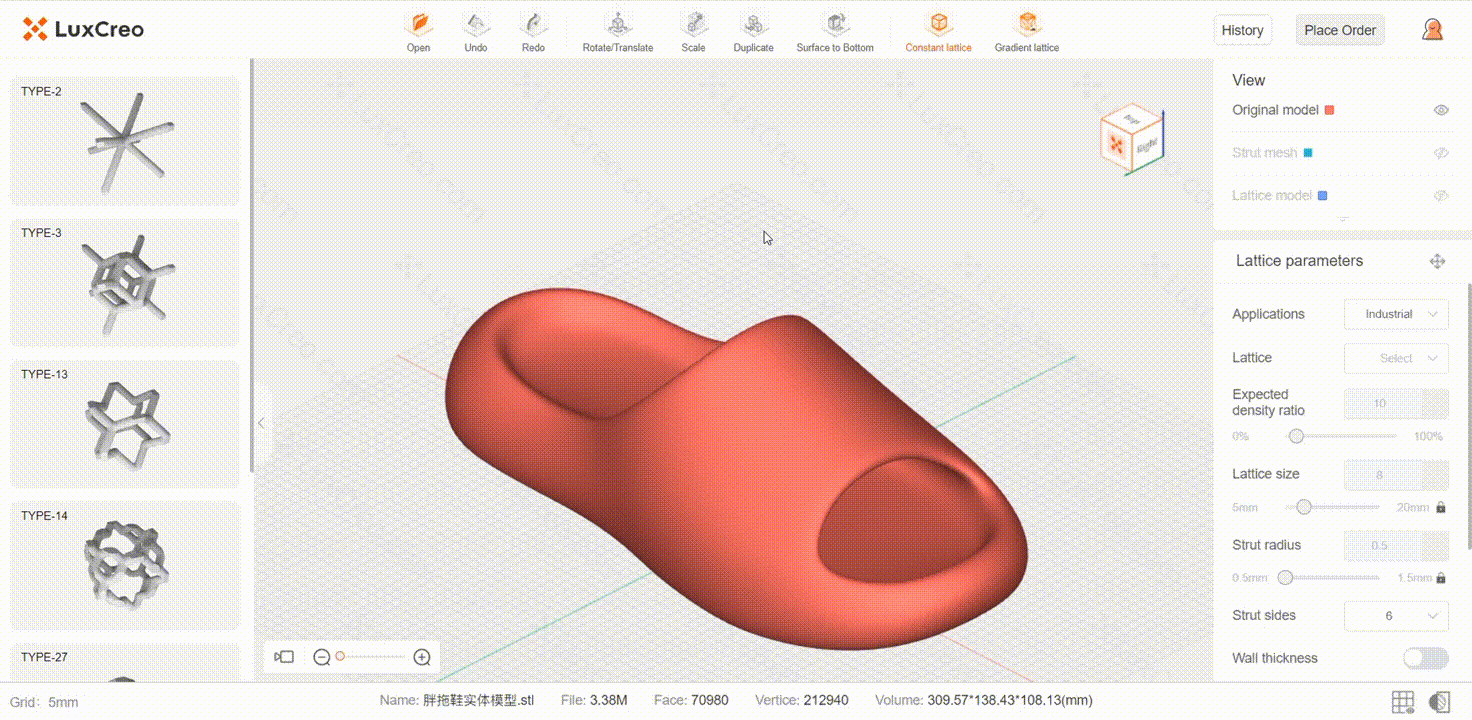This screenshot has height=720, width=1472.
Task: Click the Lattice parameters panel scrollbar
Action: click(x=1469, y=415)
